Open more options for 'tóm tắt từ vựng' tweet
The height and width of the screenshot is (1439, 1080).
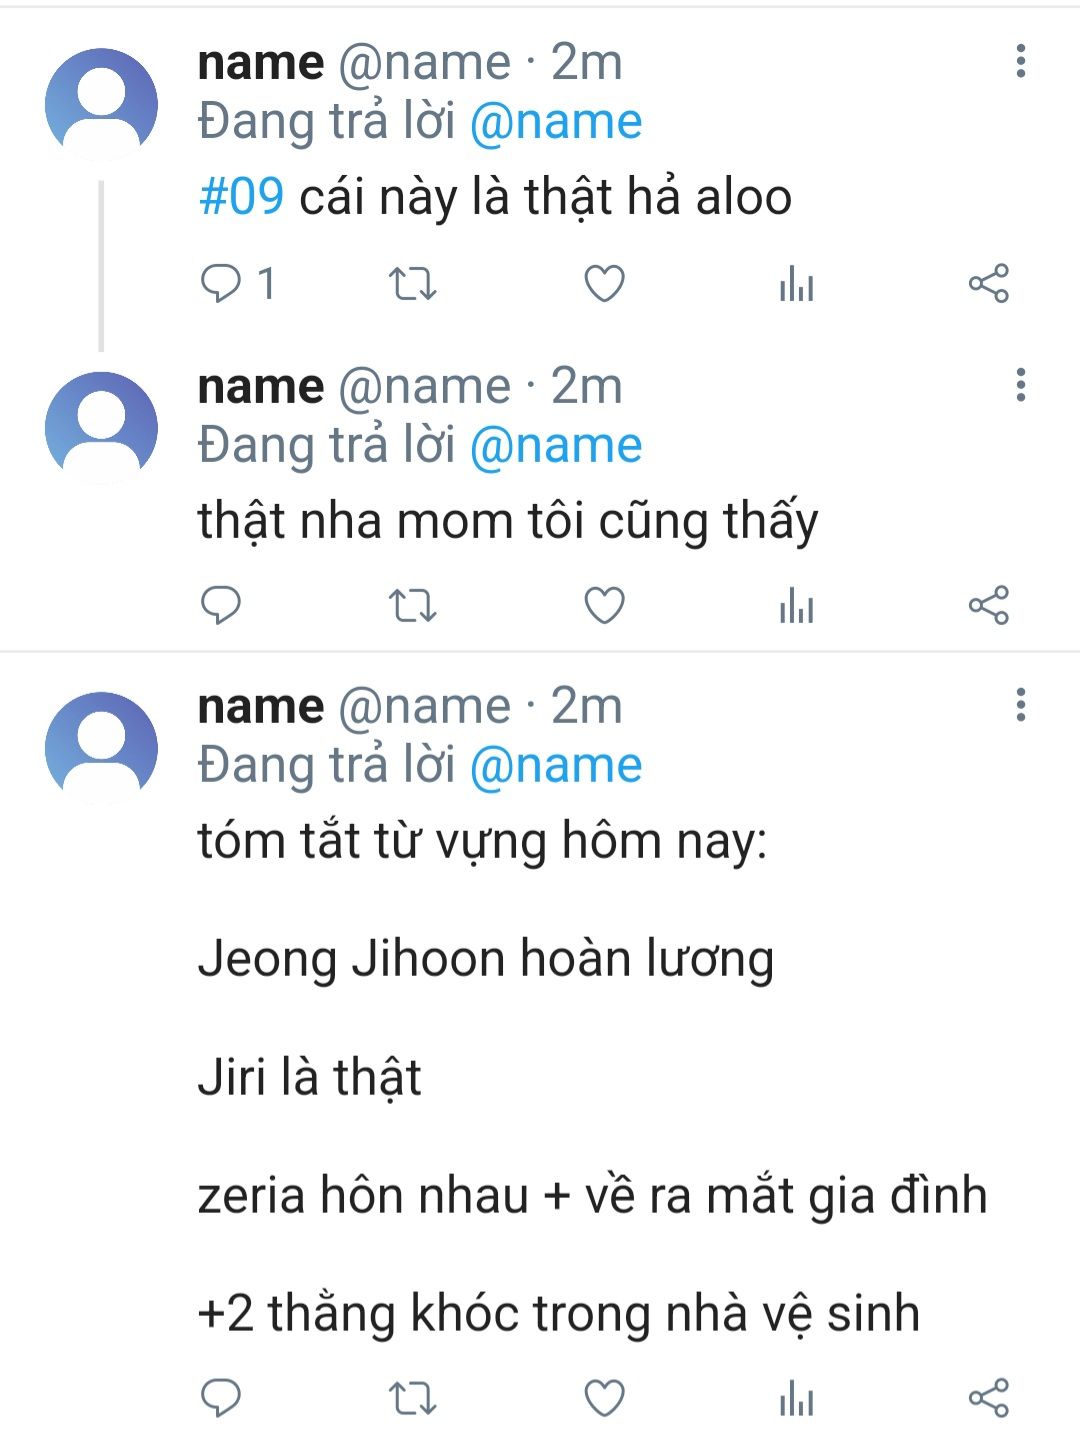click(1020, 705)
